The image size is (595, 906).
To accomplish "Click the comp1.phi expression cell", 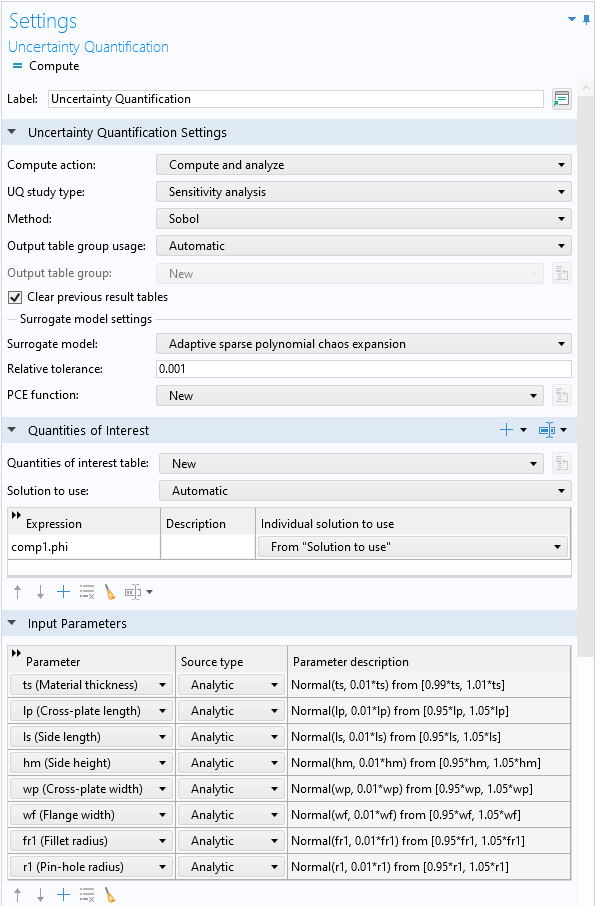I will point(84,547).
